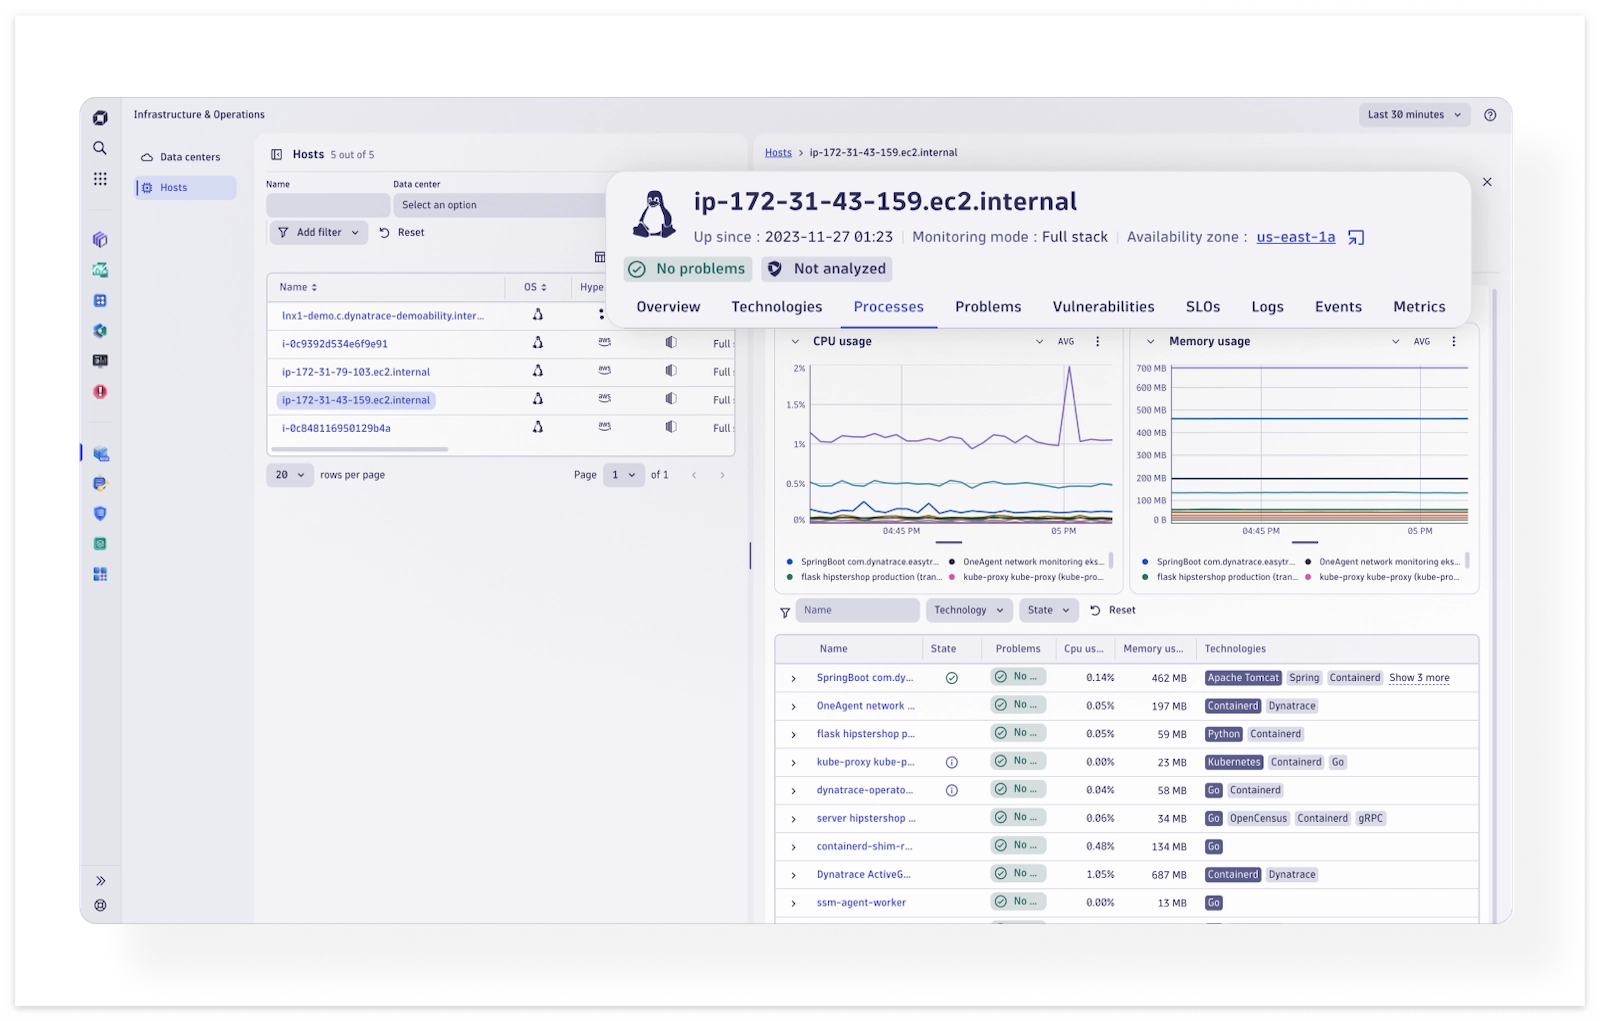This screenshot has height=1021, width=1600.
Task: Open the AVG dropdown on Memory usage
Action: [1412, 342]
